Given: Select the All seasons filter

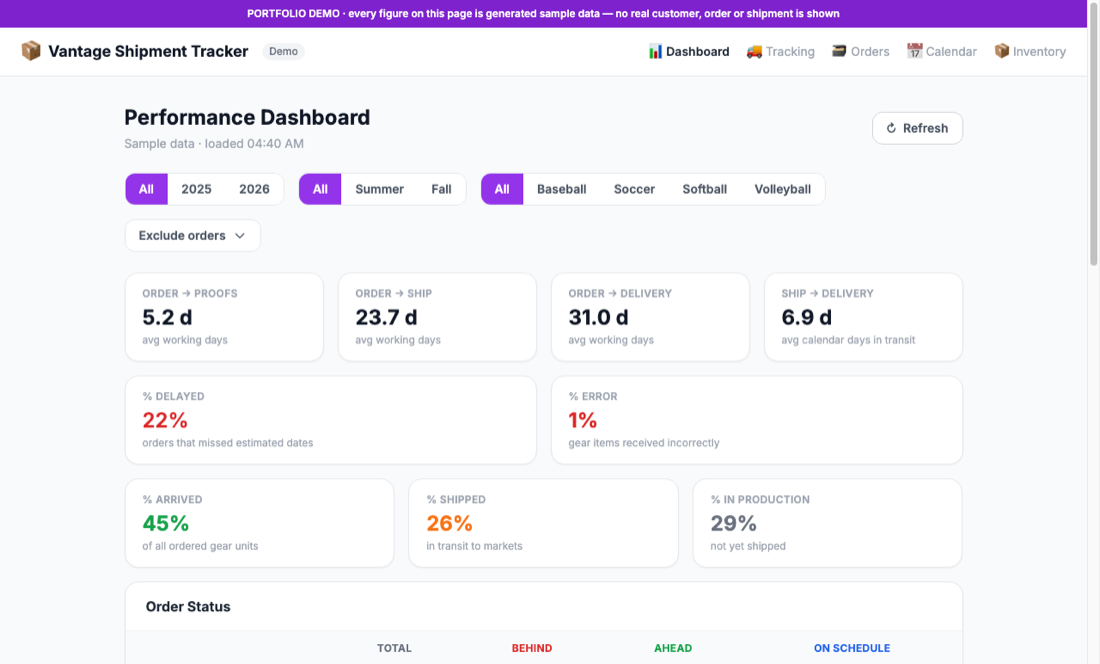Looking at the screenshot, I should pos(320,189).
